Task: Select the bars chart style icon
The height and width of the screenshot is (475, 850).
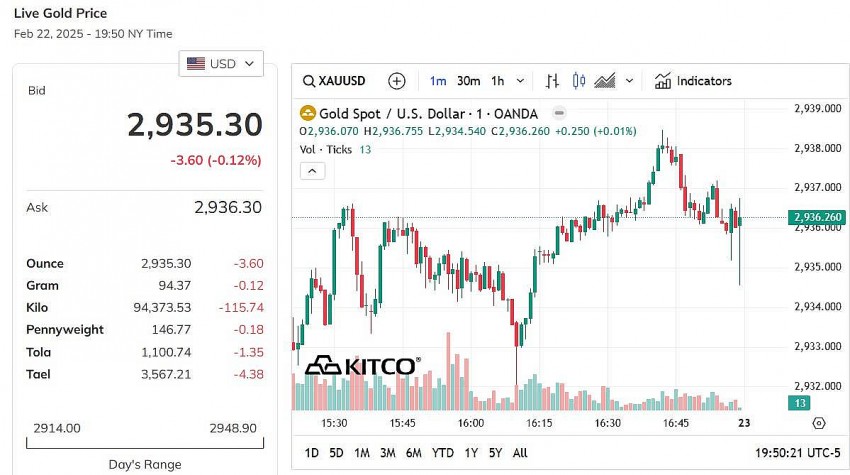Action: [x=552, y=81]
